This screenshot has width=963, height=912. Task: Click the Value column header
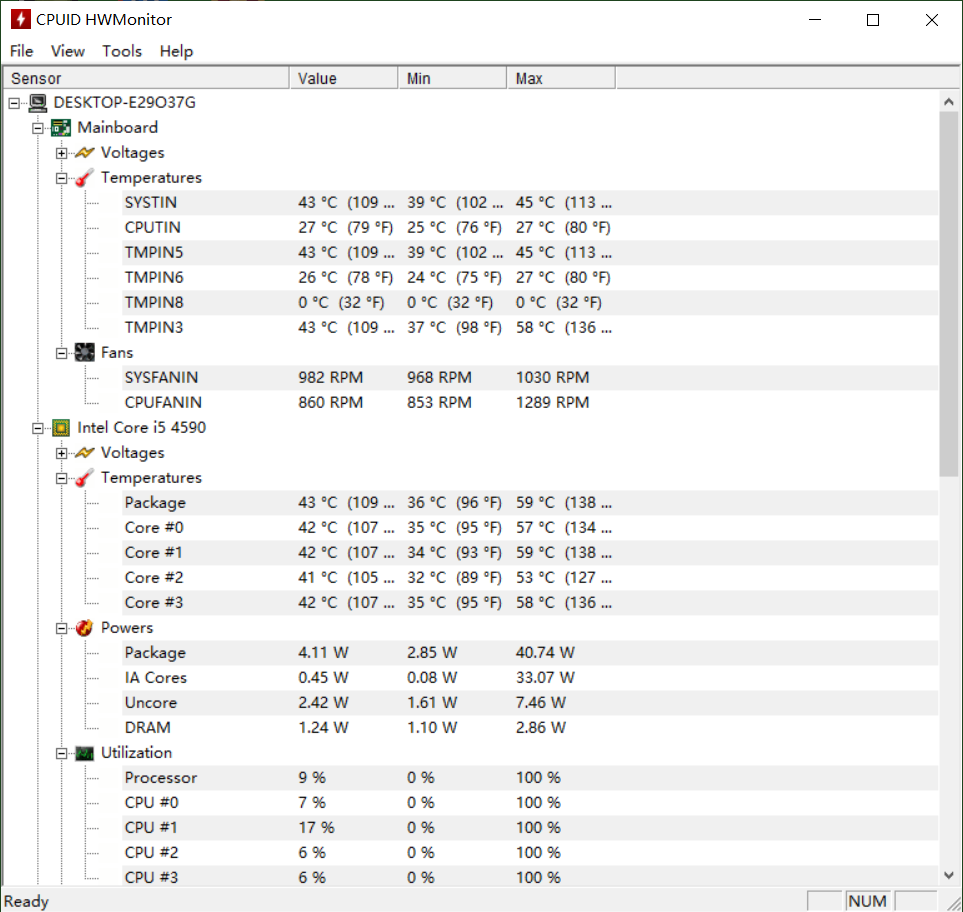point(343,79)
